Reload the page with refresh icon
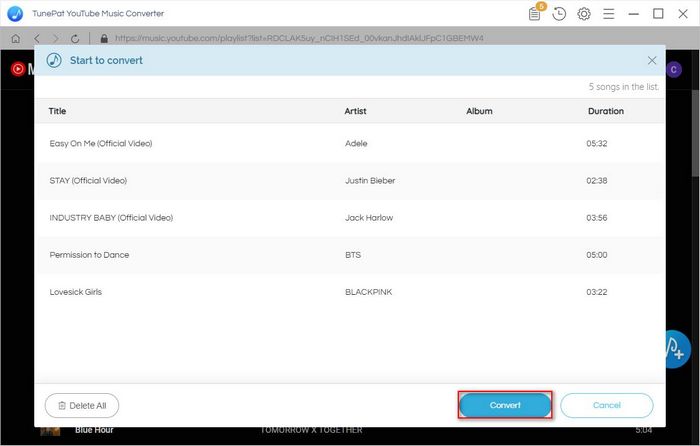 (75, 39)
